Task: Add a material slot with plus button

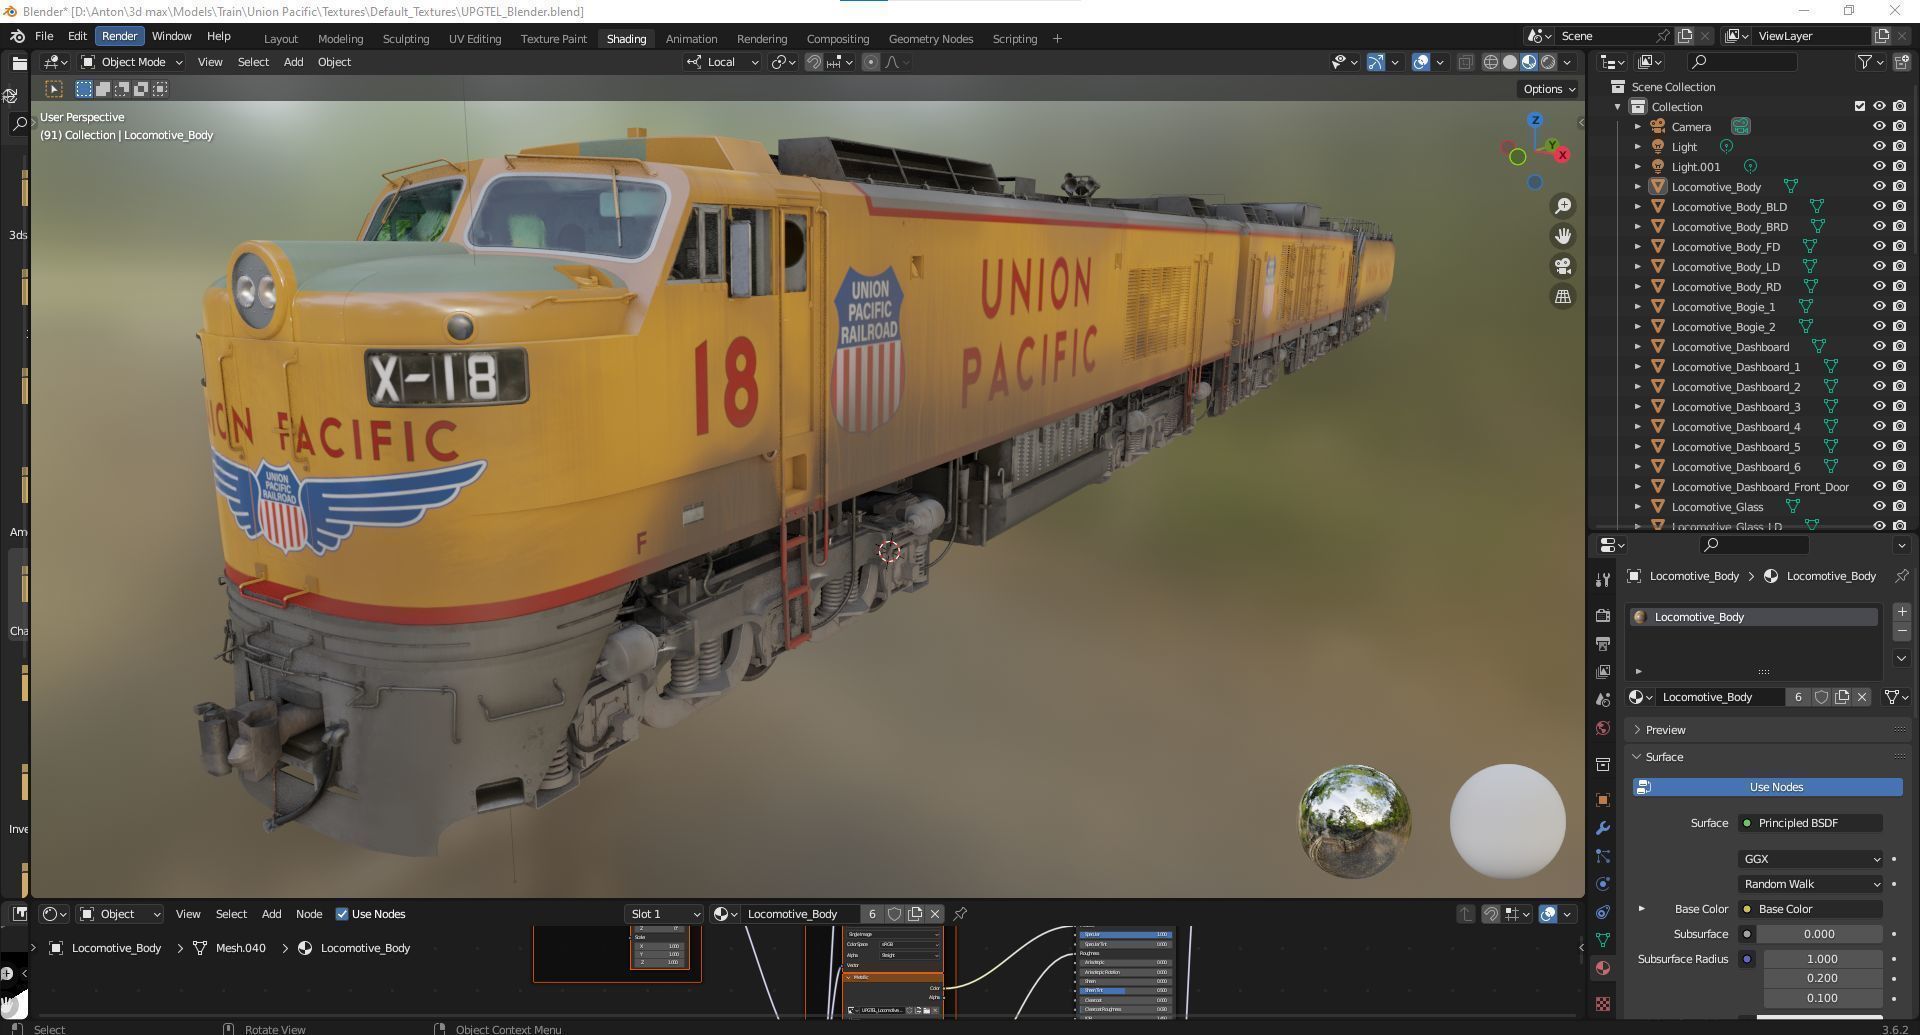Action: pos(1902,612)
